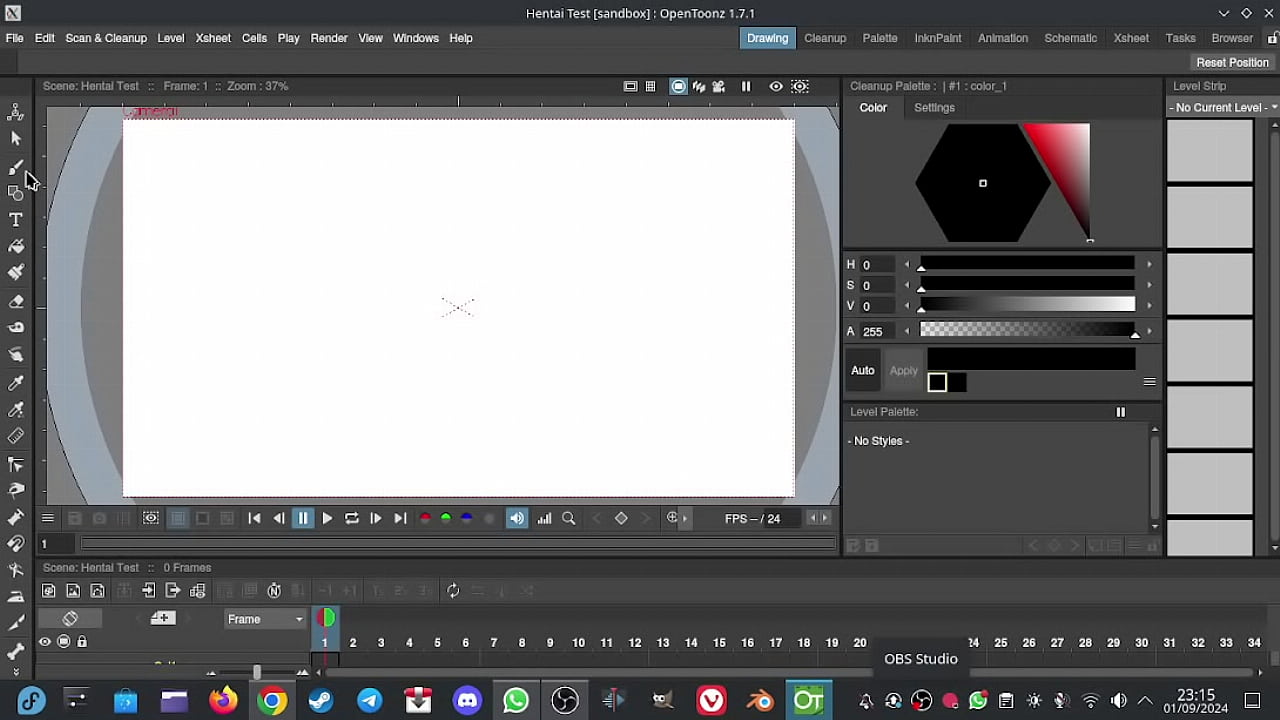Choose the Fill bucket tool

16,246
